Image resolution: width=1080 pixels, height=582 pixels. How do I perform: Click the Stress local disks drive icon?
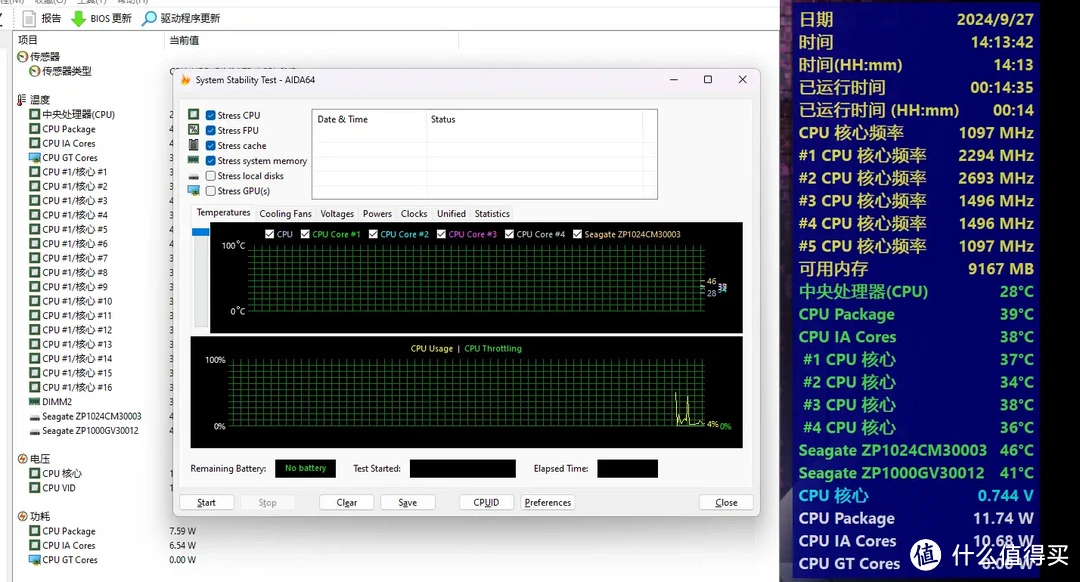[194, 176]
